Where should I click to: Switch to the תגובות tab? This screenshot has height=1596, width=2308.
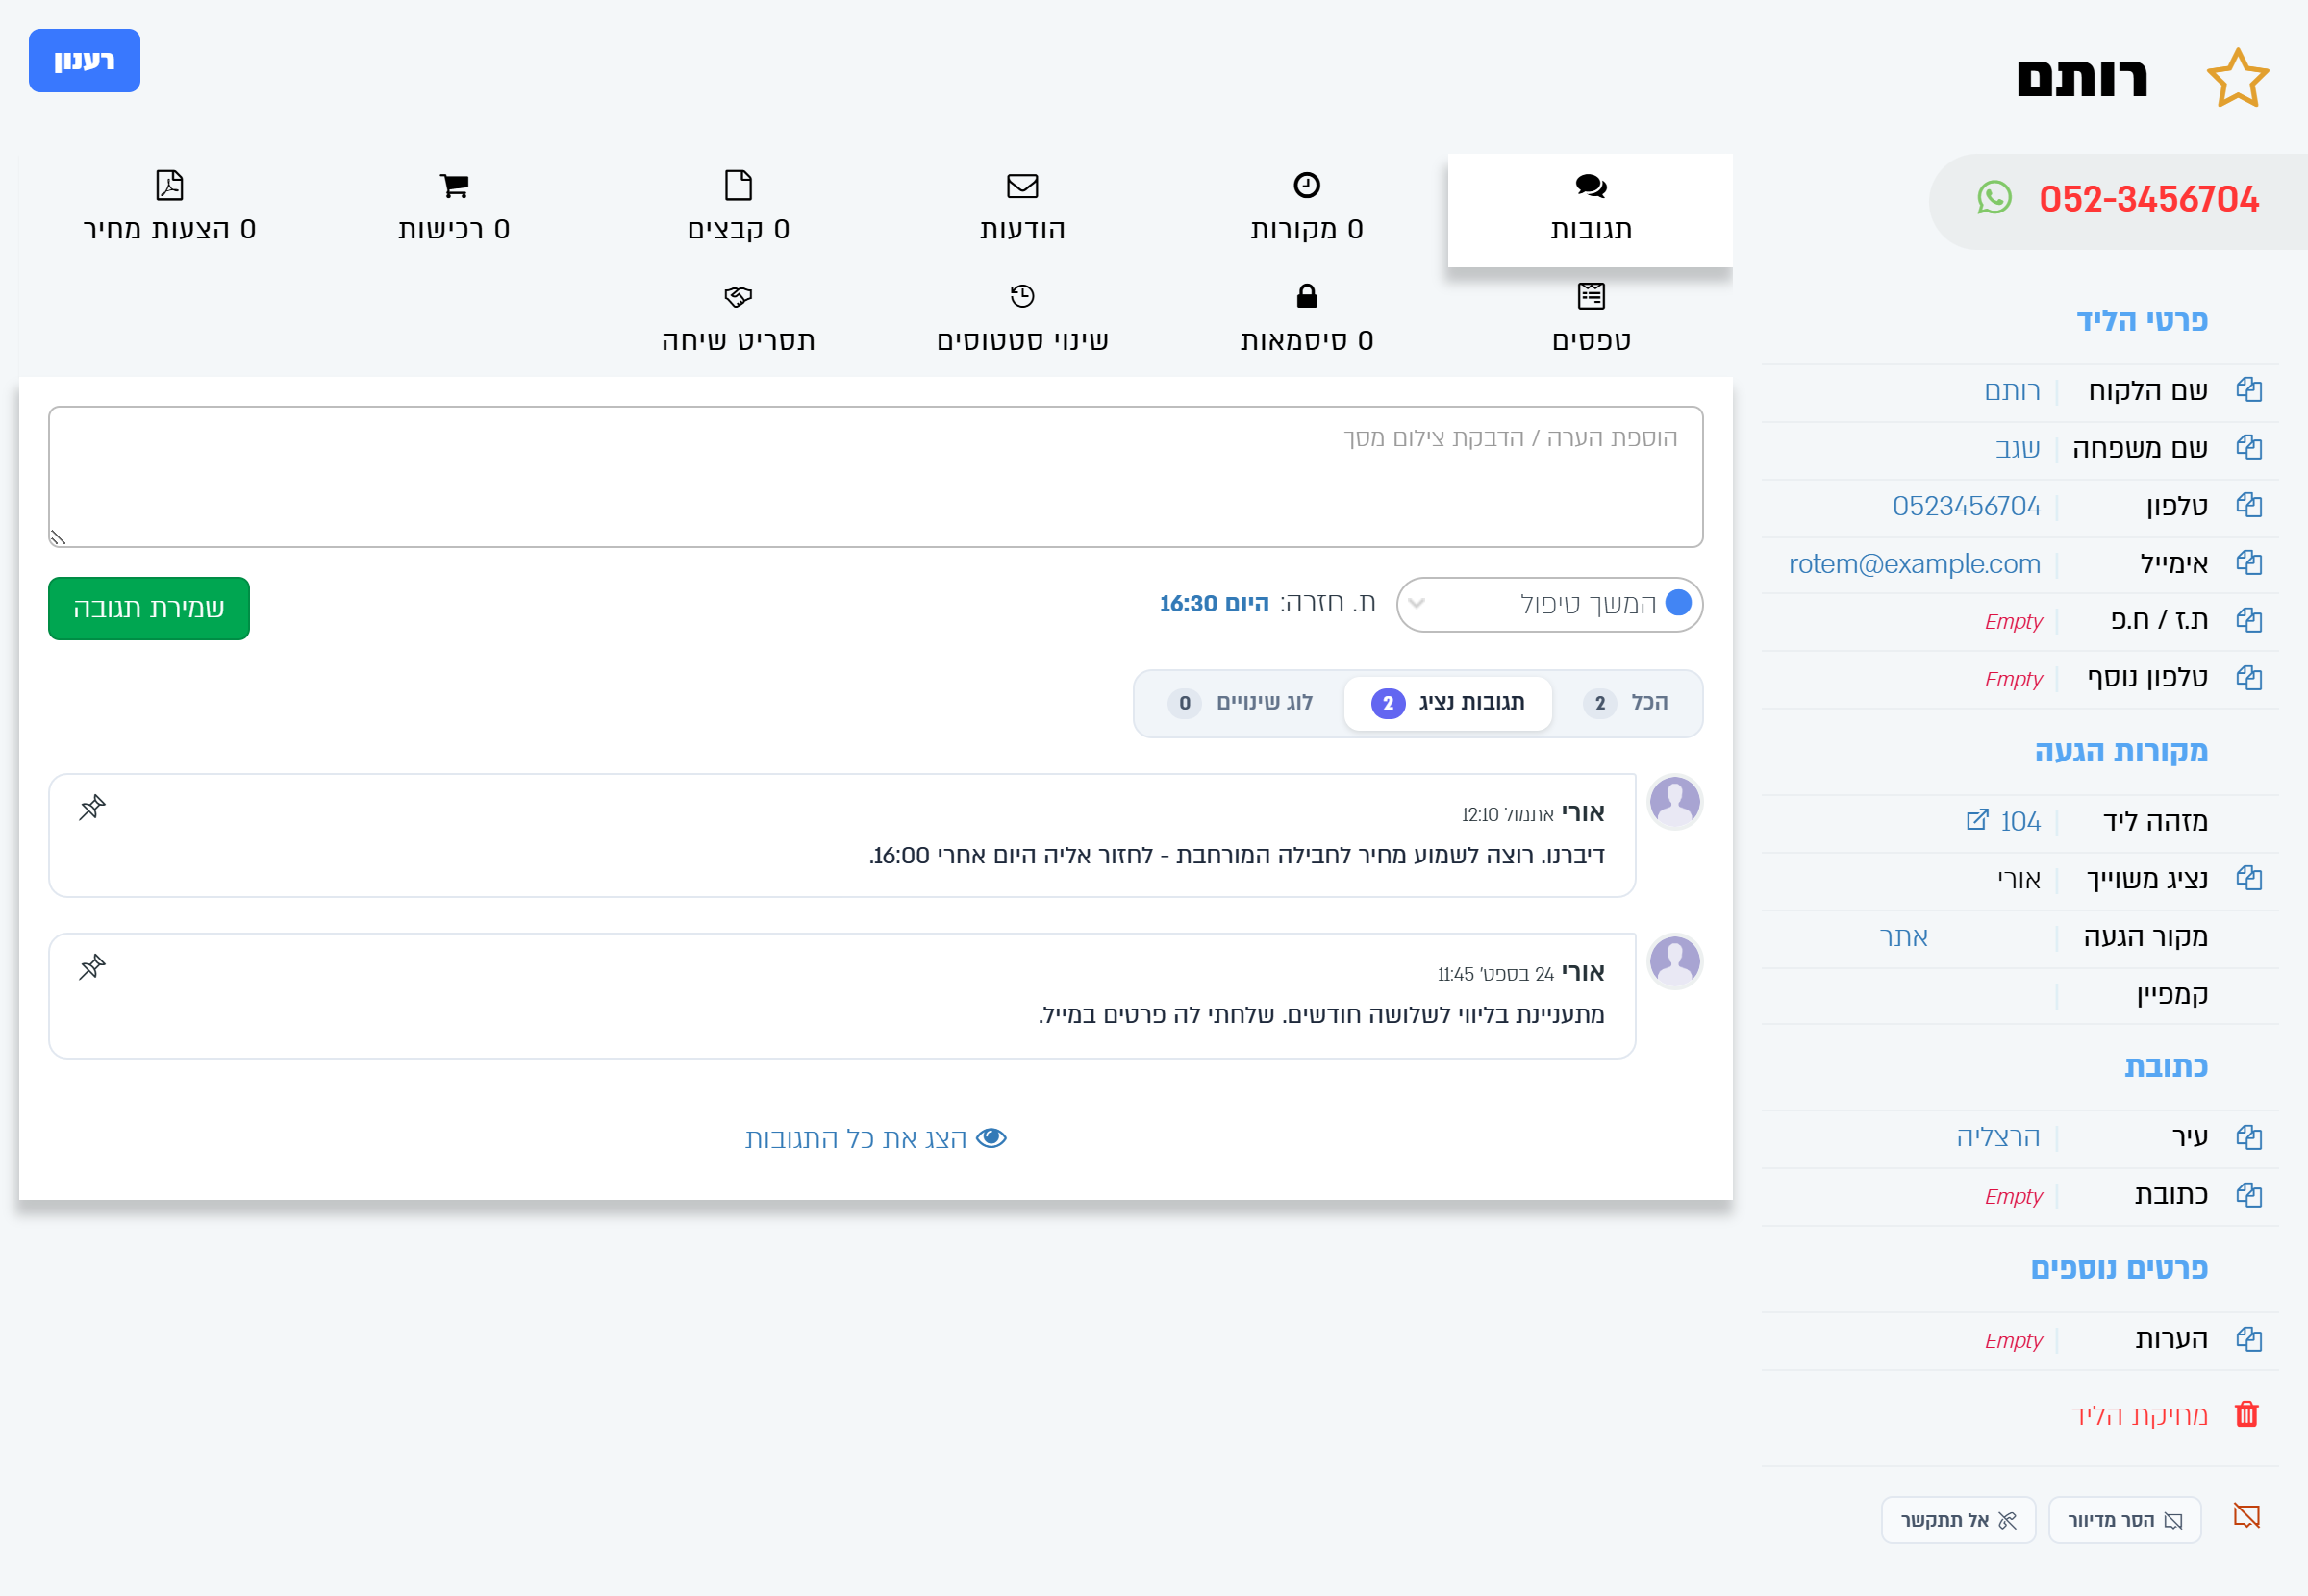tap(1590, 210)
